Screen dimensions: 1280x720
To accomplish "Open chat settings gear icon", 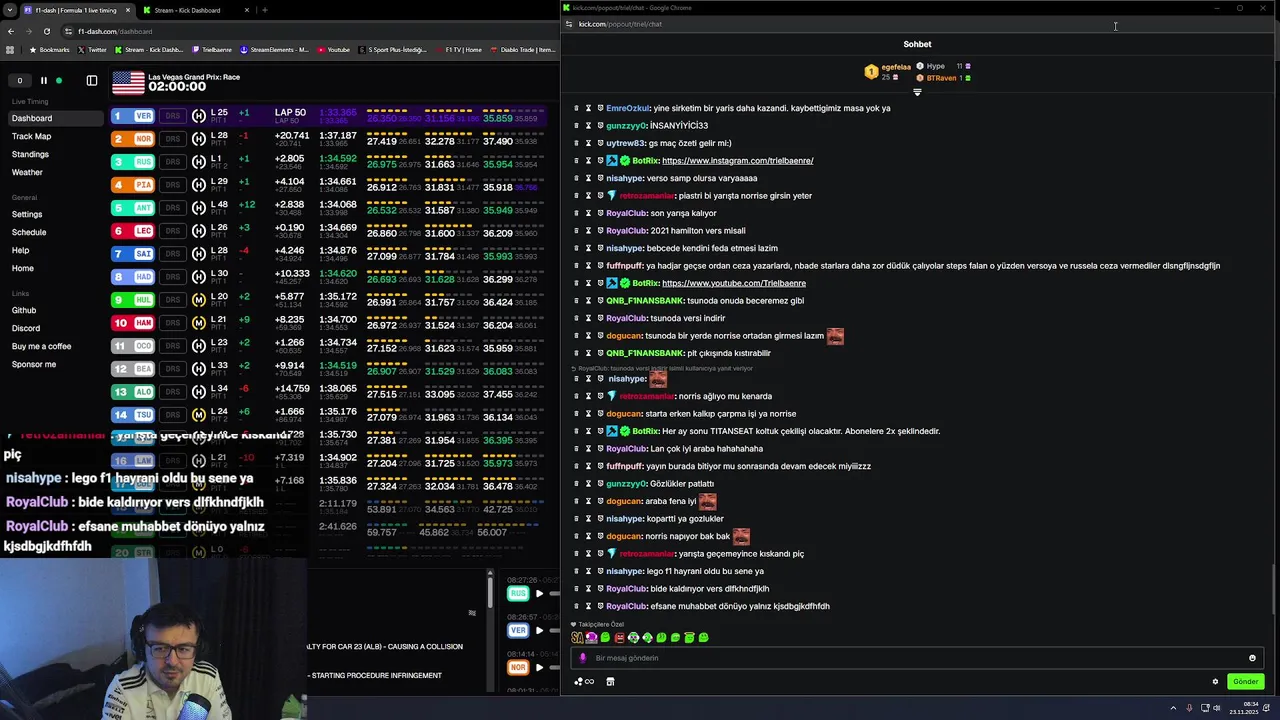I will tap(1215, 682).
